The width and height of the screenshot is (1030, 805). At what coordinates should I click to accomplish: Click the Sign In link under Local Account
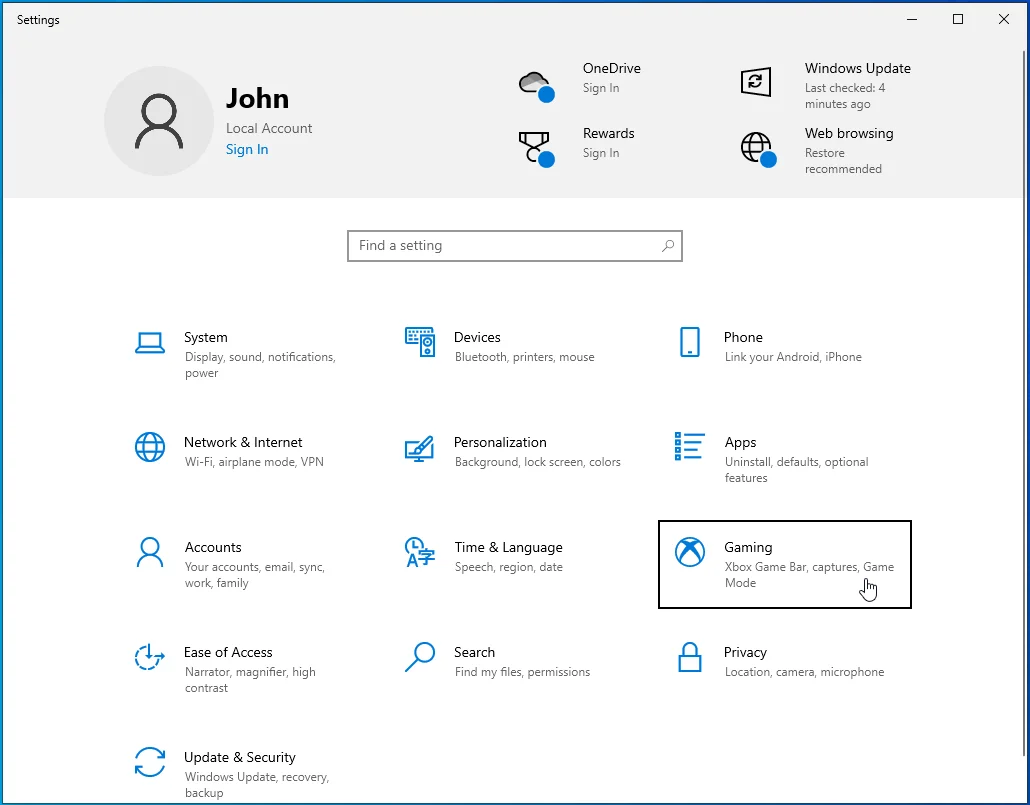click(247, 149)
